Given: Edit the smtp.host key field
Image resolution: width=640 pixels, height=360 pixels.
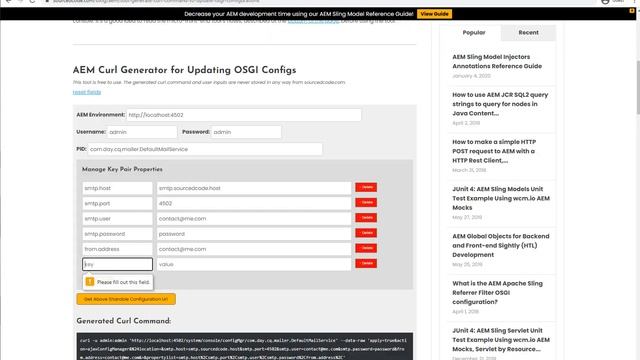Looking at the screenshot, I should (117, 188).
